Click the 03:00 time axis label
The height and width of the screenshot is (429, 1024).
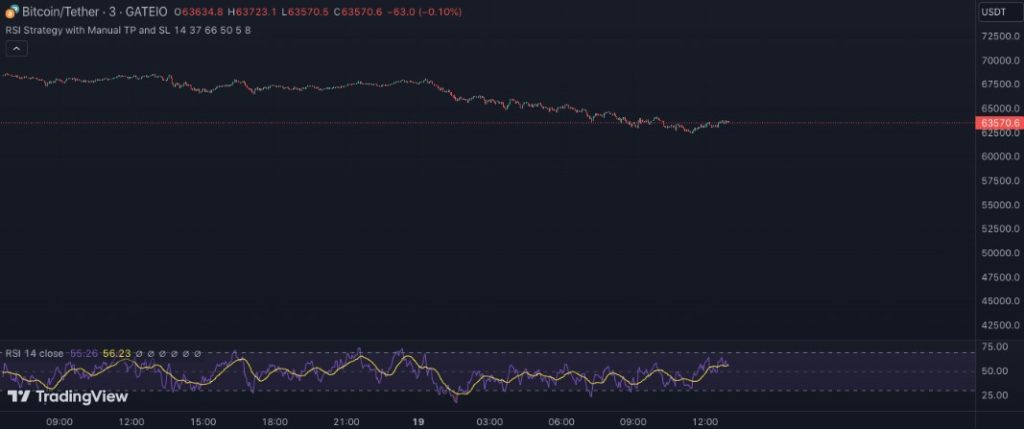tap(490, 422)
